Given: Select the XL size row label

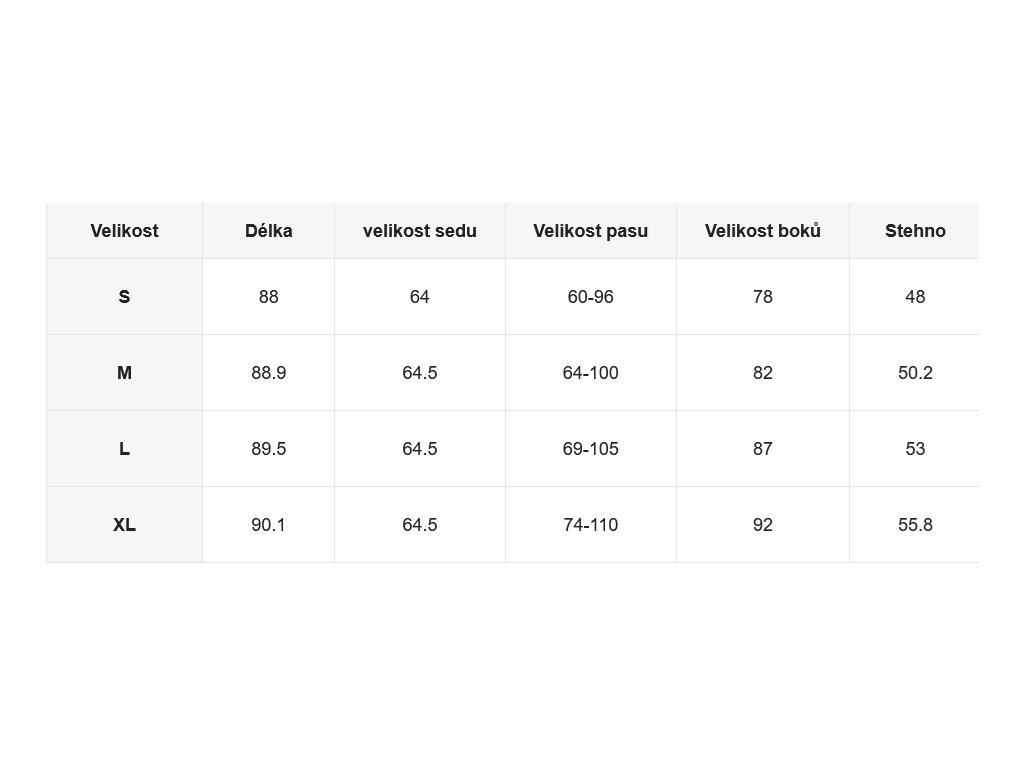Looking at the screenshot, I should 124,524.
